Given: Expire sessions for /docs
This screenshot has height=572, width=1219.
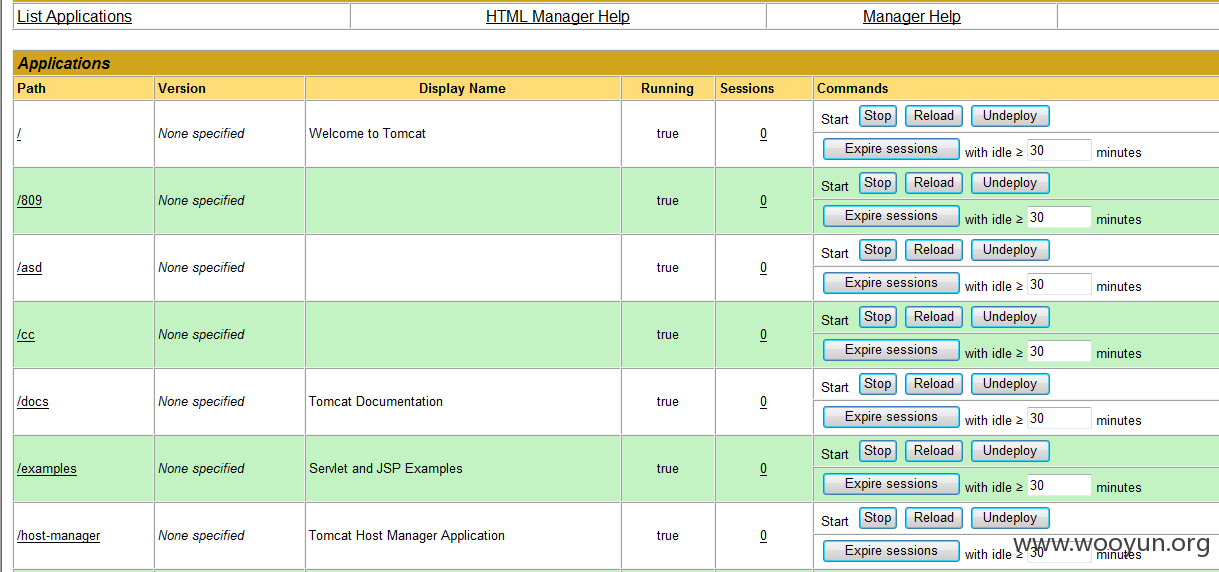Looking at the screenshot, I should [891, 417].
